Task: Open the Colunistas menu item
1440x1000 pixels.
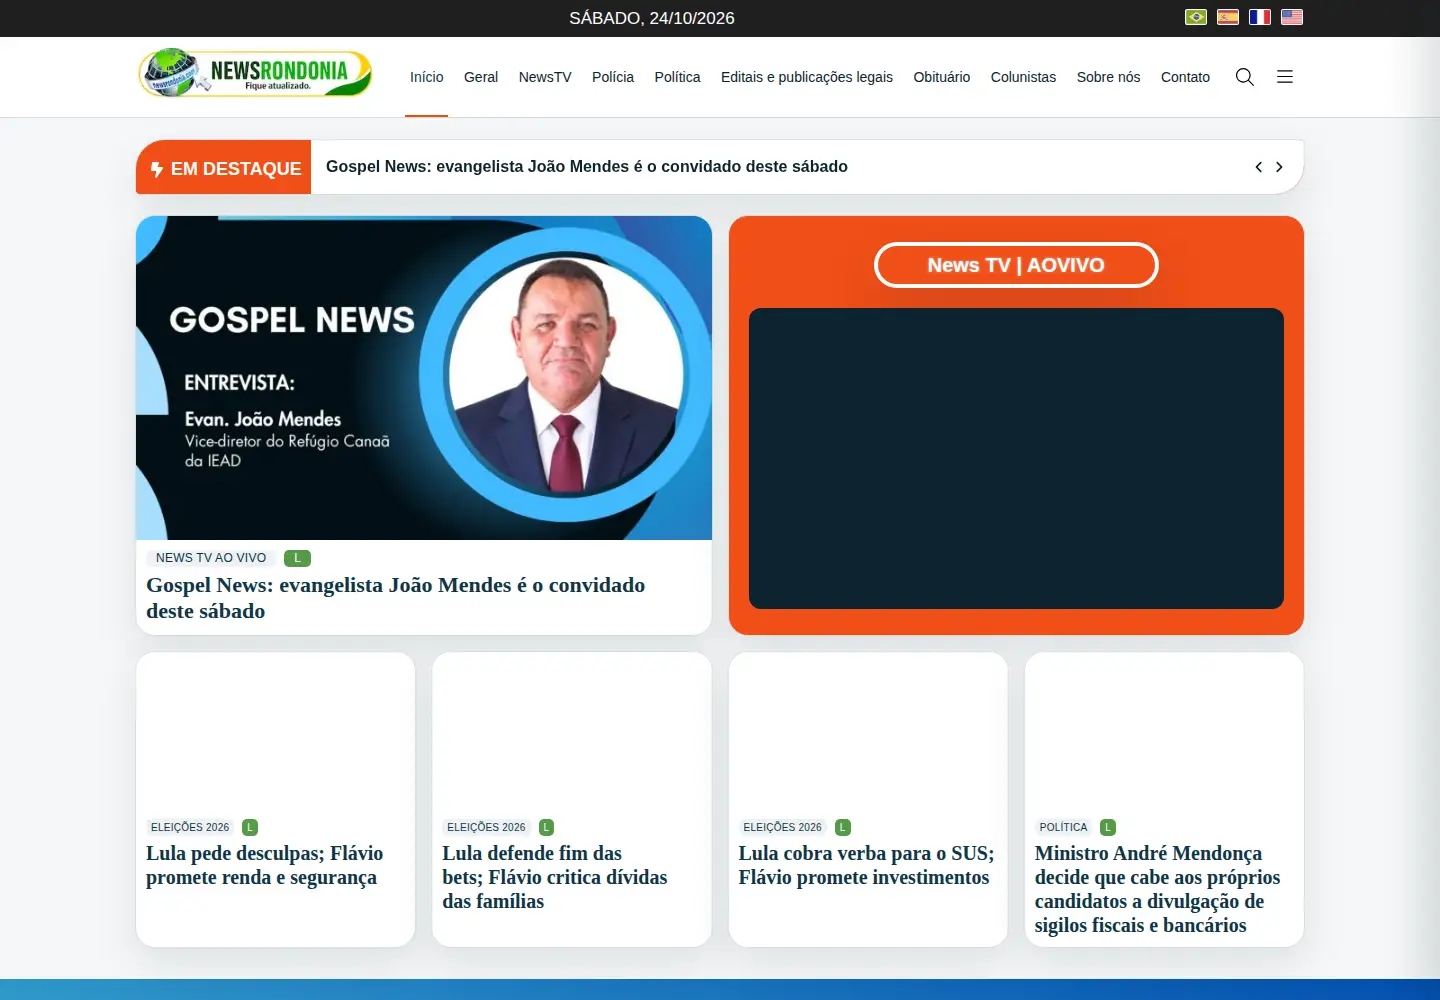Action: pyautogui.click(x=1023, y=77)
